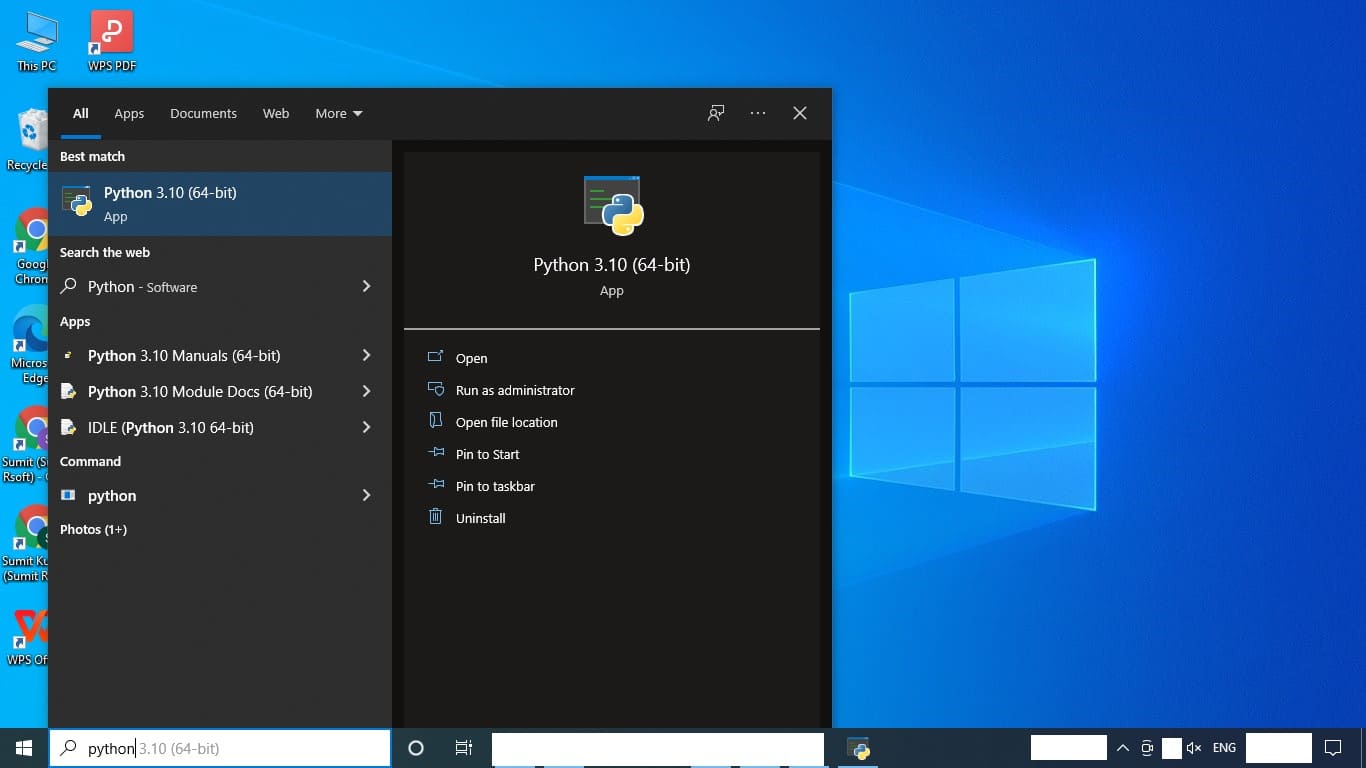The width and height of the screenshot is (1366, 768).
Task: Click the Python icon on the taskbar
Action: click(857, 748)
